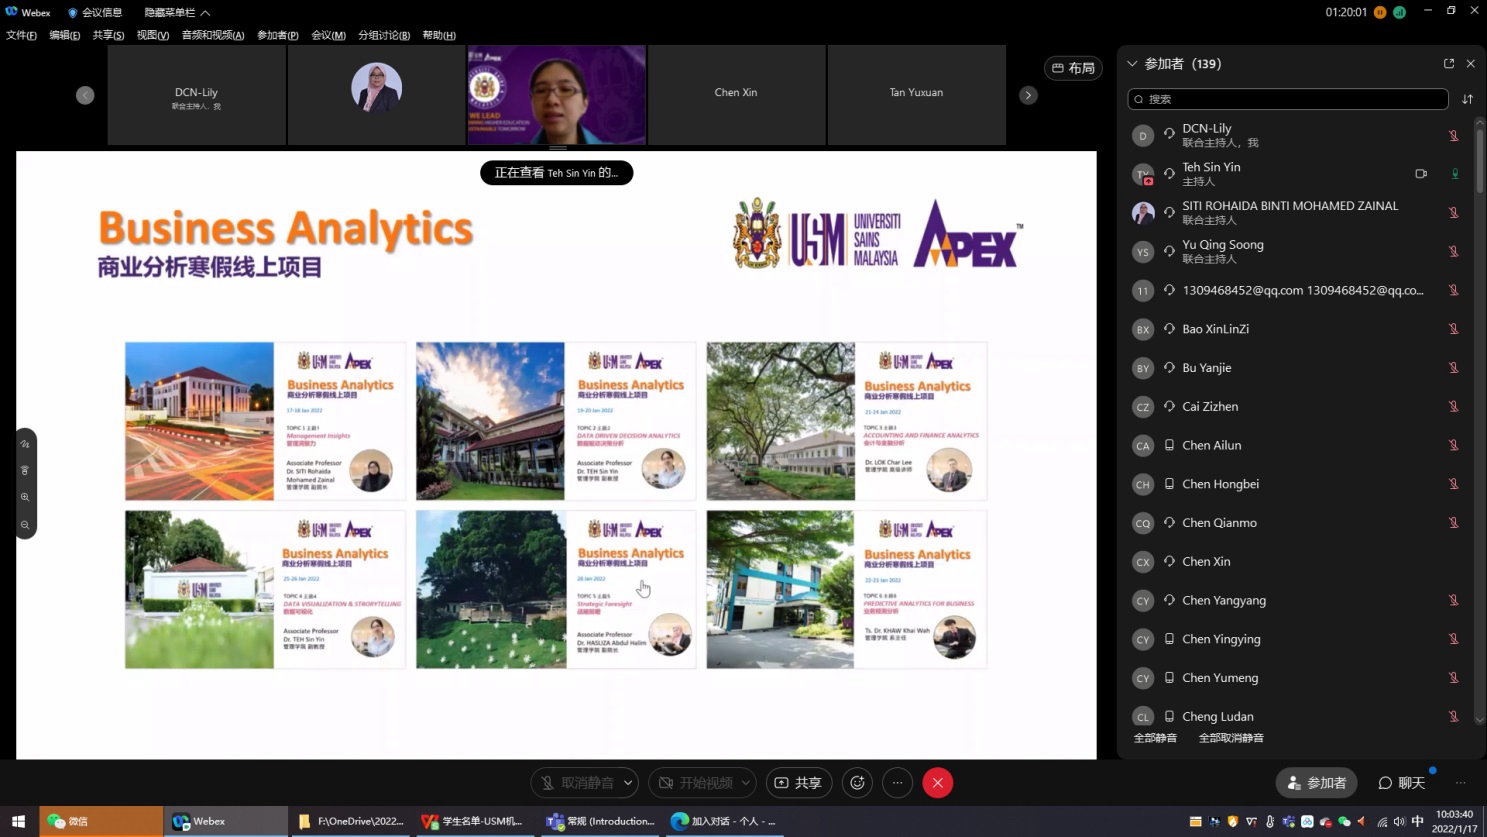The height and width of the screenshot is (837, 1487).
Task: Toggle unmute microphone button
Action: 577,783
